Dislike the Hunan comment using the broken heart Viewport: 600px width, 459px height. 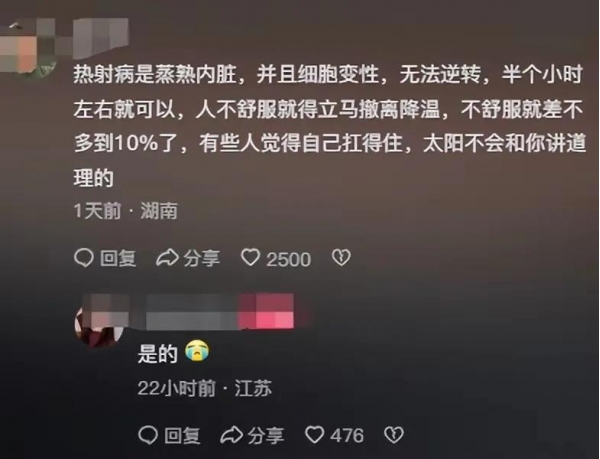341,258
